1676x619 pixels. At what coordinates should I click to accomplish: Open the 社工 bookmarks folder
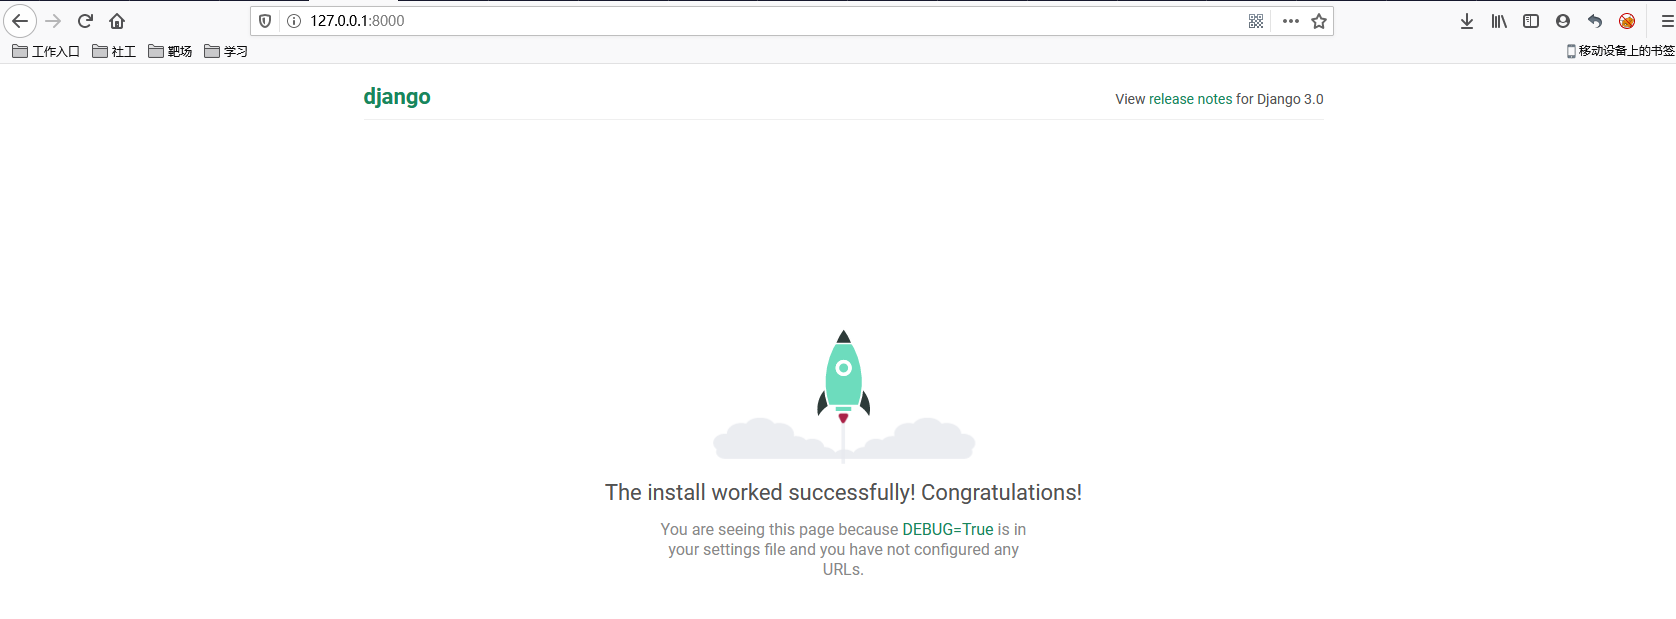[114, 51]
